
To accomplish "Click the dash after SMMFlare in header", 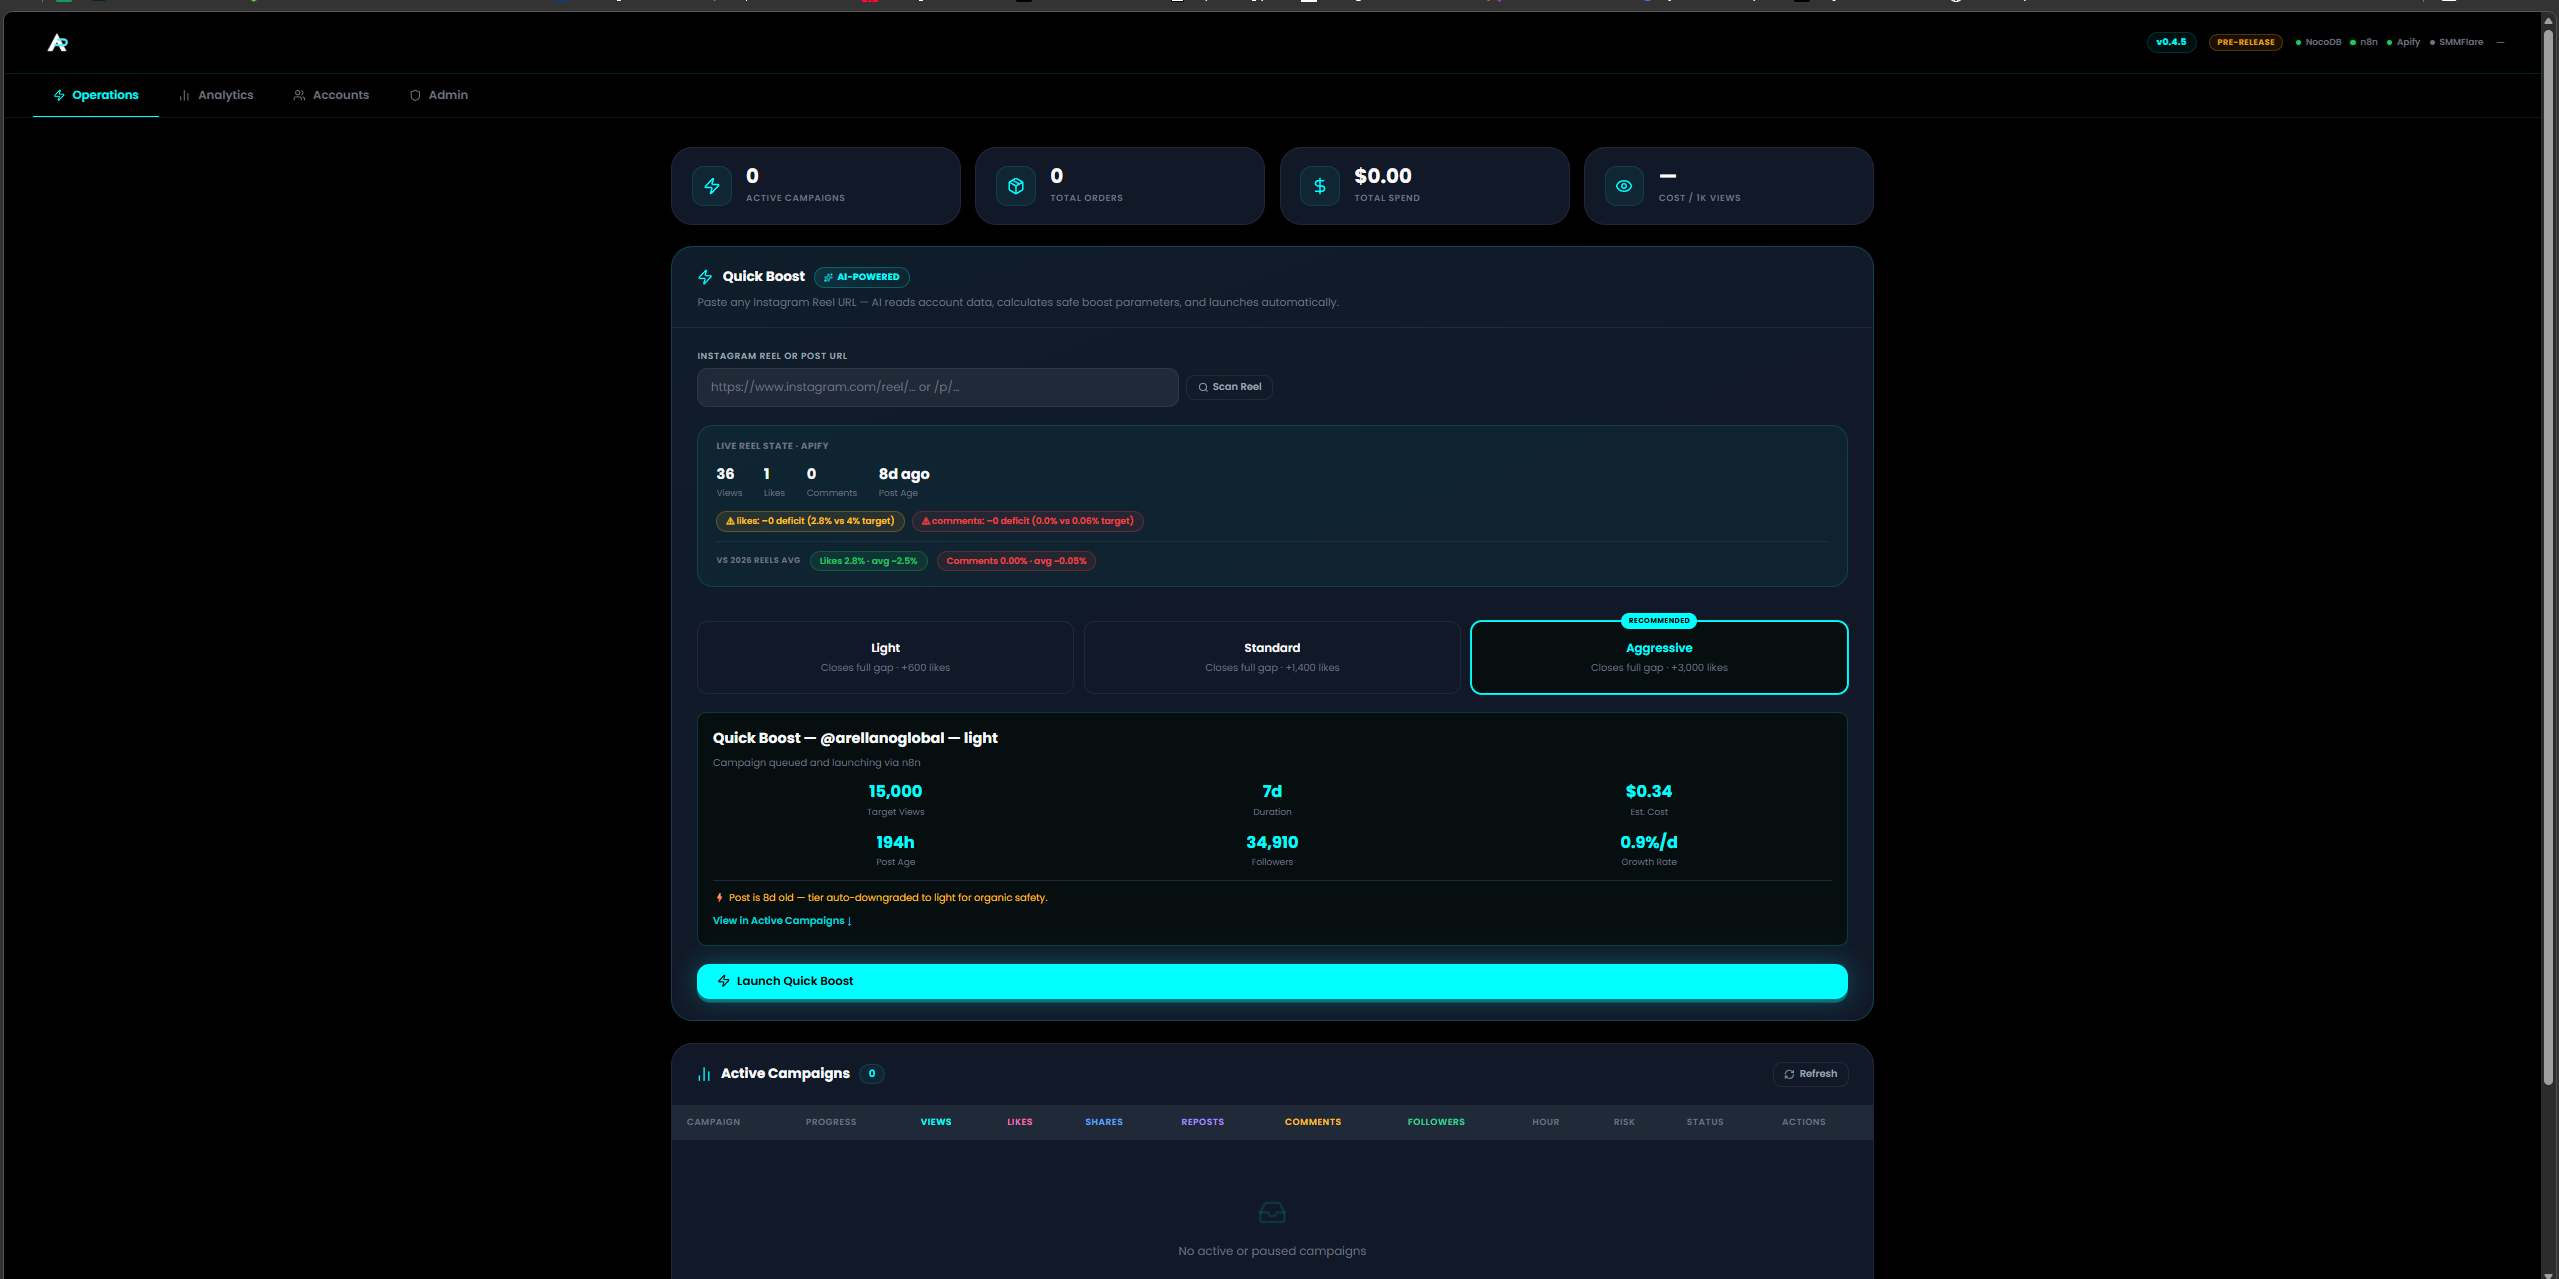I will pyautogui.click(x=2500, y=42).
